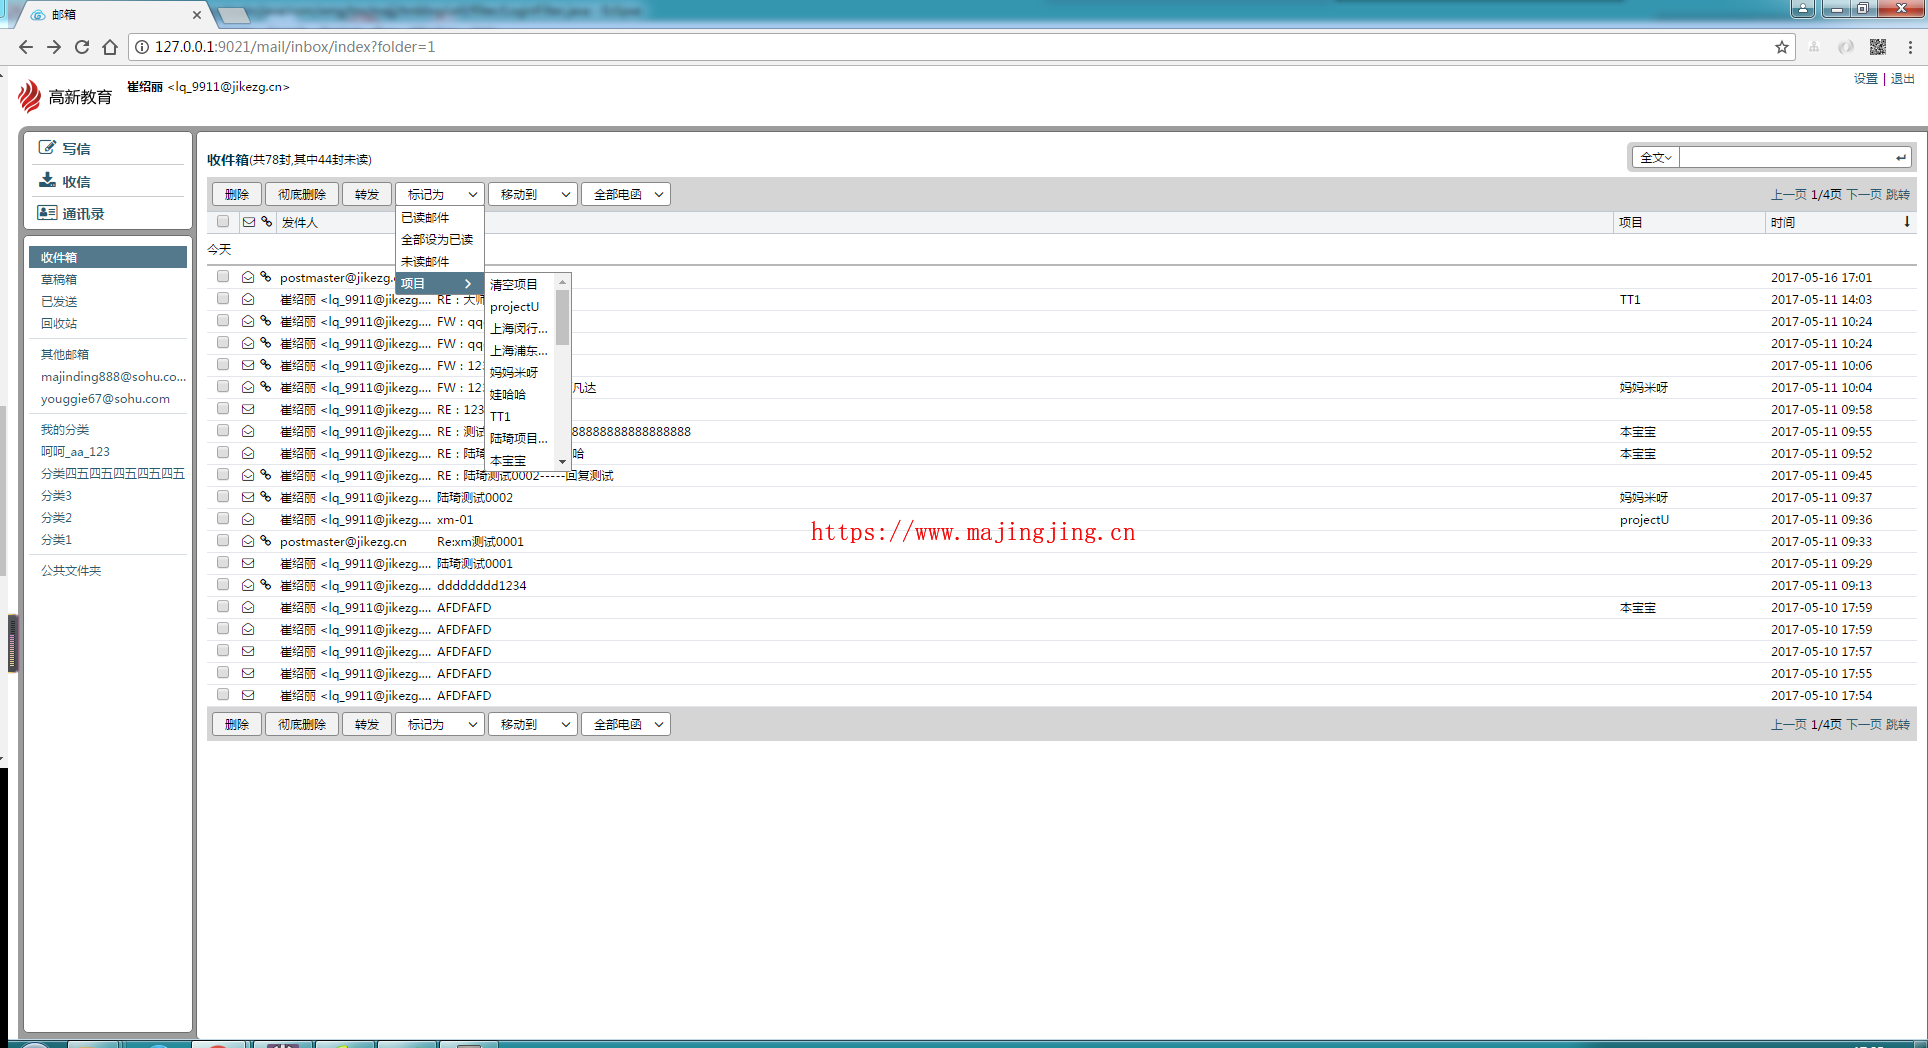
Task: Click sort arrow in 时间 column header
Action: 1907,222
